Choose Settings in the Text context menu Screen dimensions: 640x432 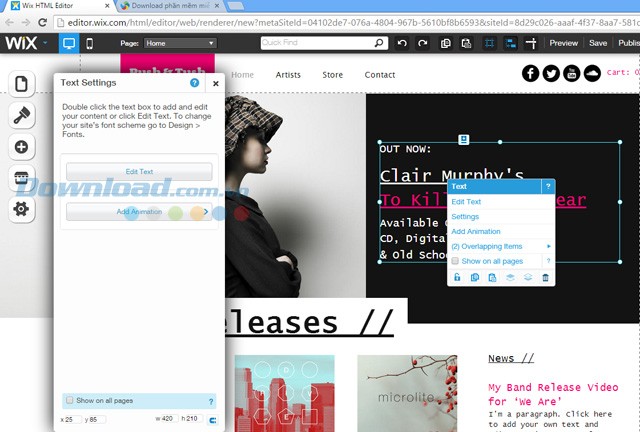tap(465, 217)
